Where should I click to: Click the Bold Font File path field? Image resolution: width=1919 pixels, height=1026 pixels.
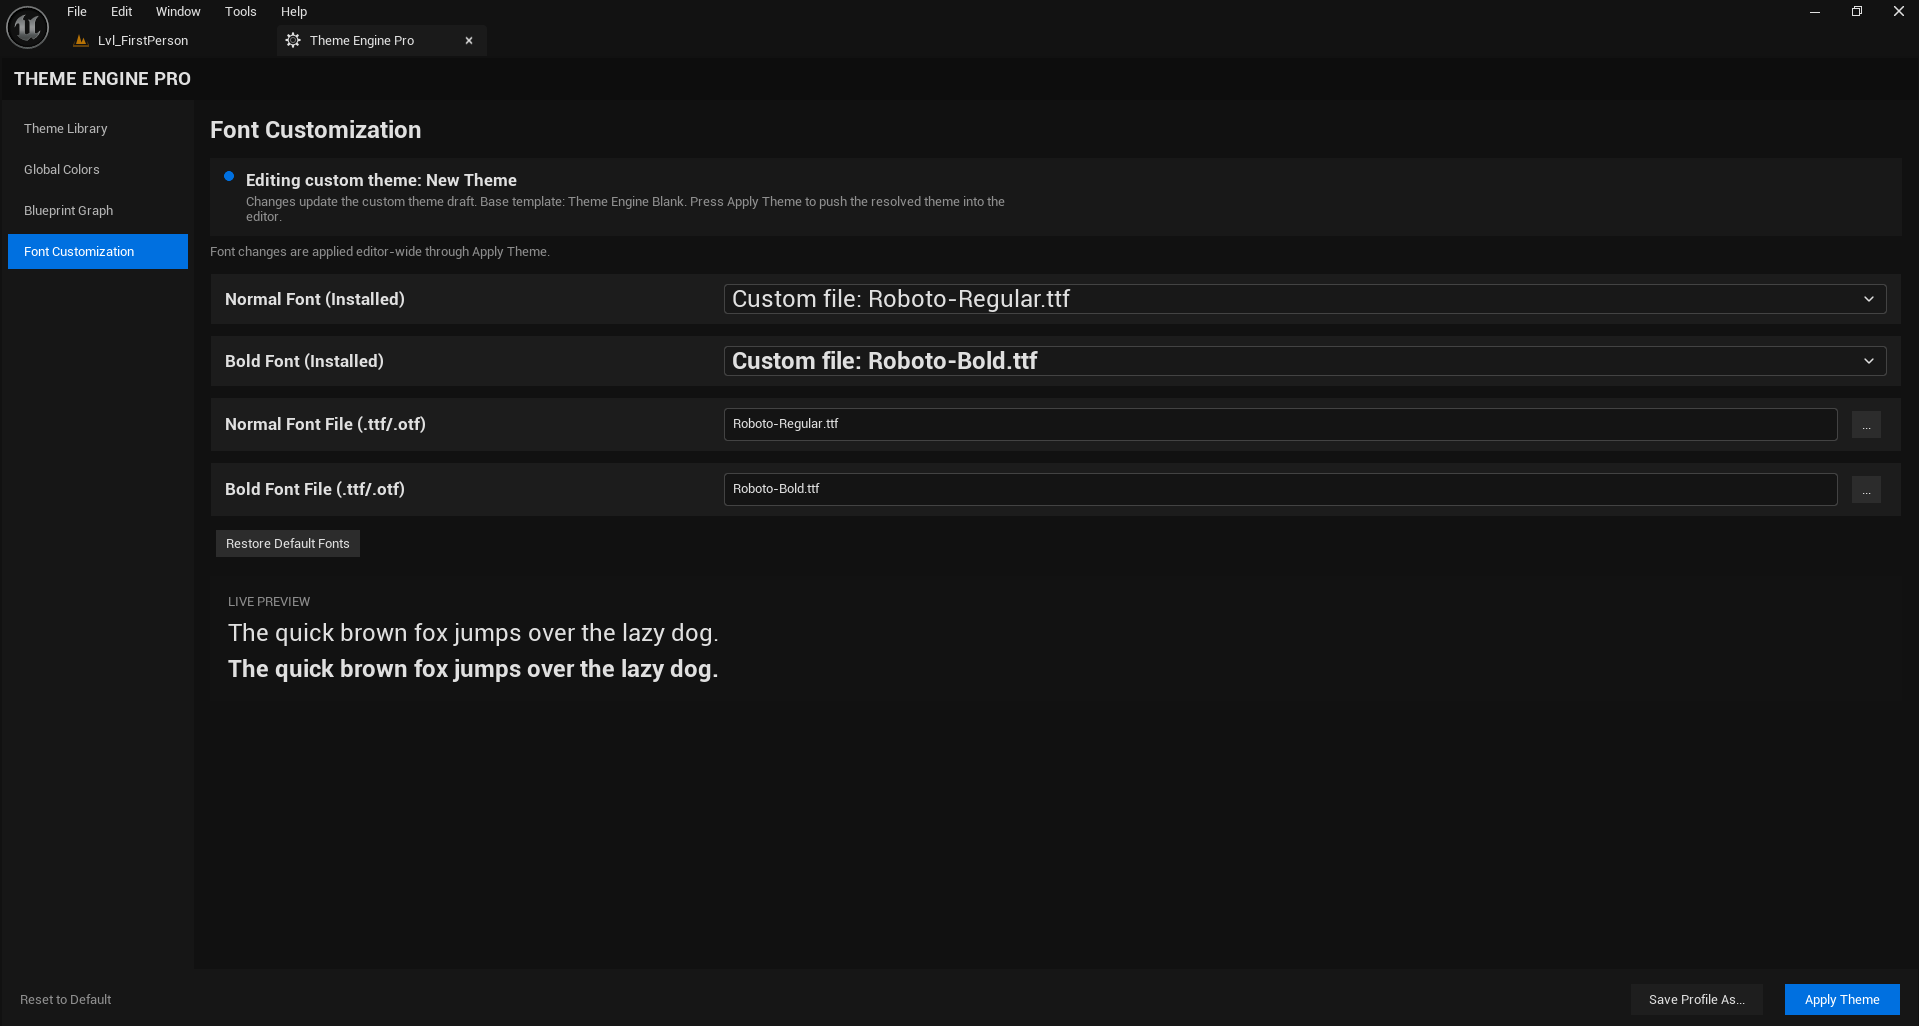pos(1280,489)
